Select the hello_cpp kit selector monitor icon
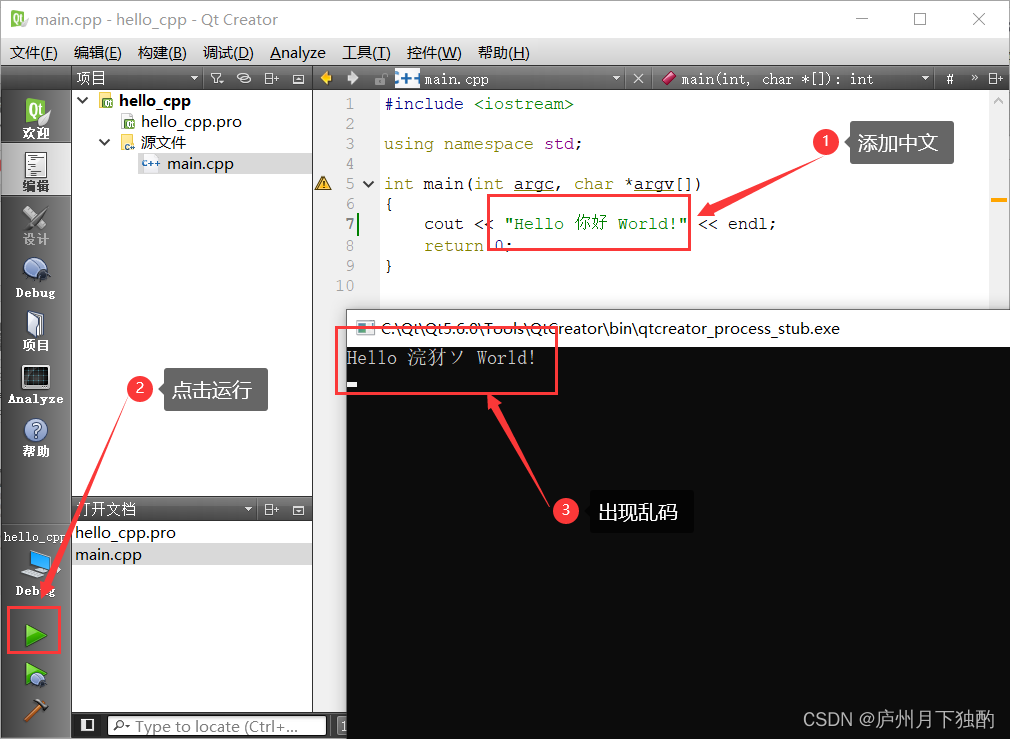Screen dimensions: 1010x739 [37, 565]
